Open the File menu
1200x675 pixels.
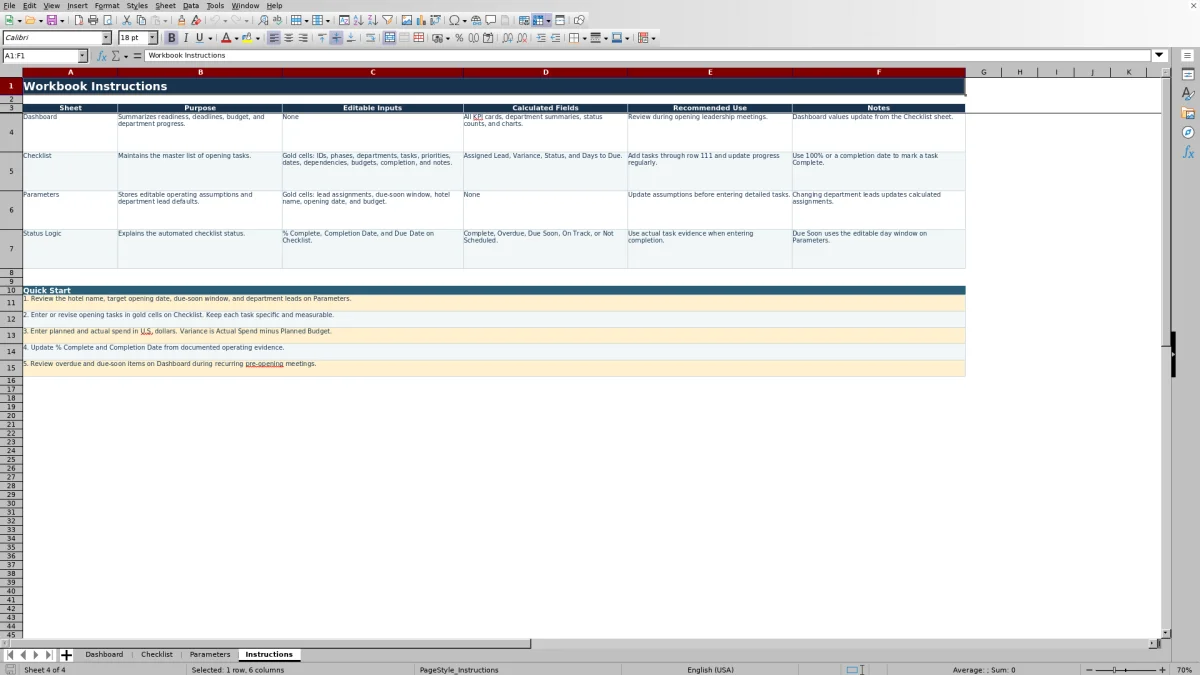[x=9, y=6]
